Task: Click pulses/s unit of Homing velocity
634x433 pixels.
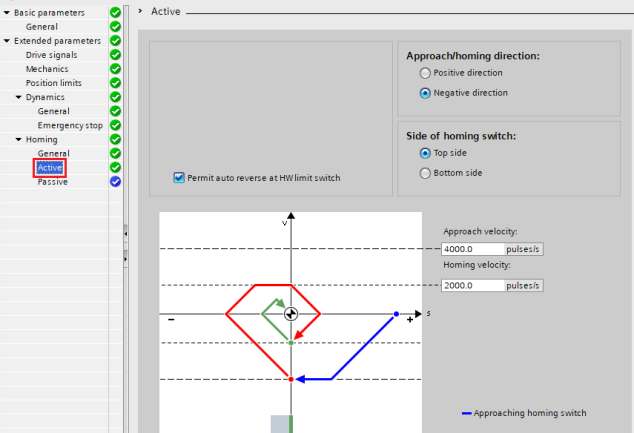Action: [523, 285]
